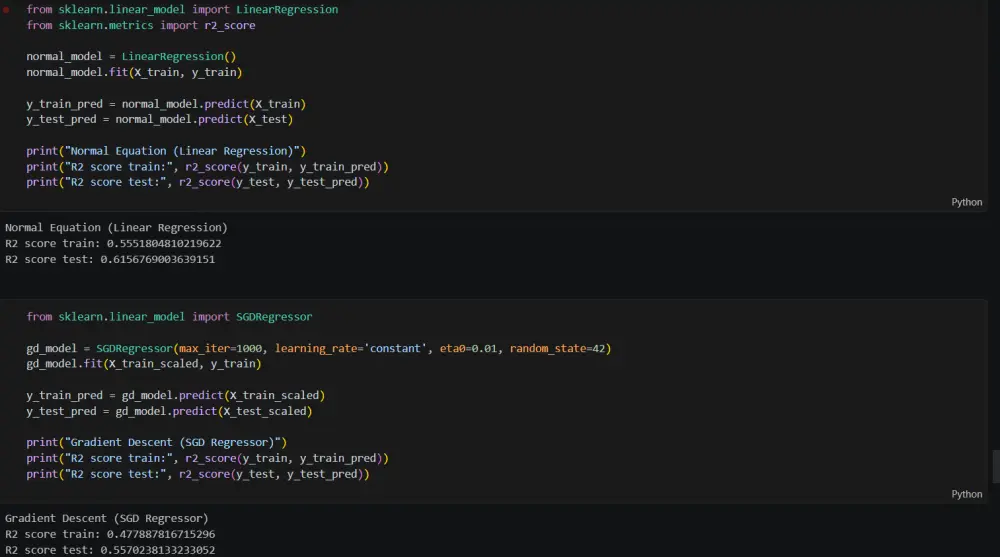Click the line 'normal_model.fit(X_train, y_train)'
The width and height of the screenshot is (1000, 557).
click(134, 73)
